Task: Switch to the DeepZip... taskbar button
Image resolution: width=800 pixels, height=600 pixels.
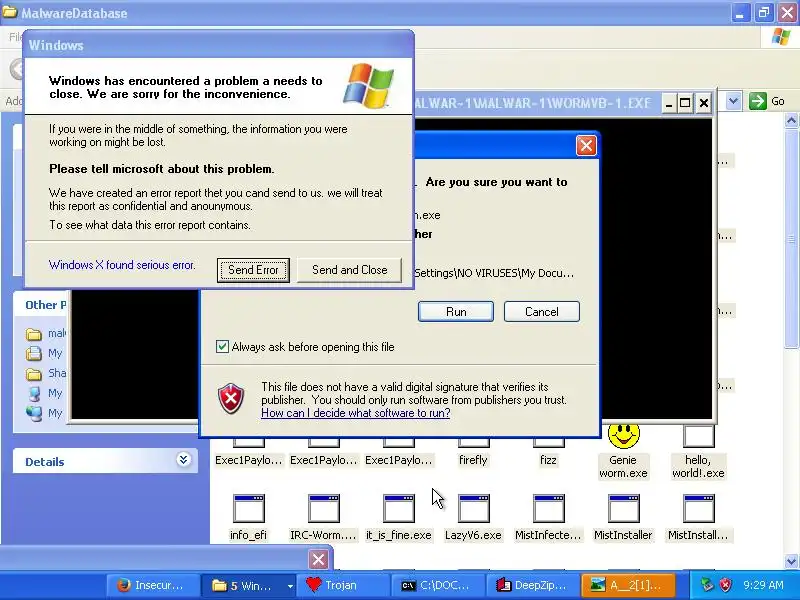Action: pos(532,585)
